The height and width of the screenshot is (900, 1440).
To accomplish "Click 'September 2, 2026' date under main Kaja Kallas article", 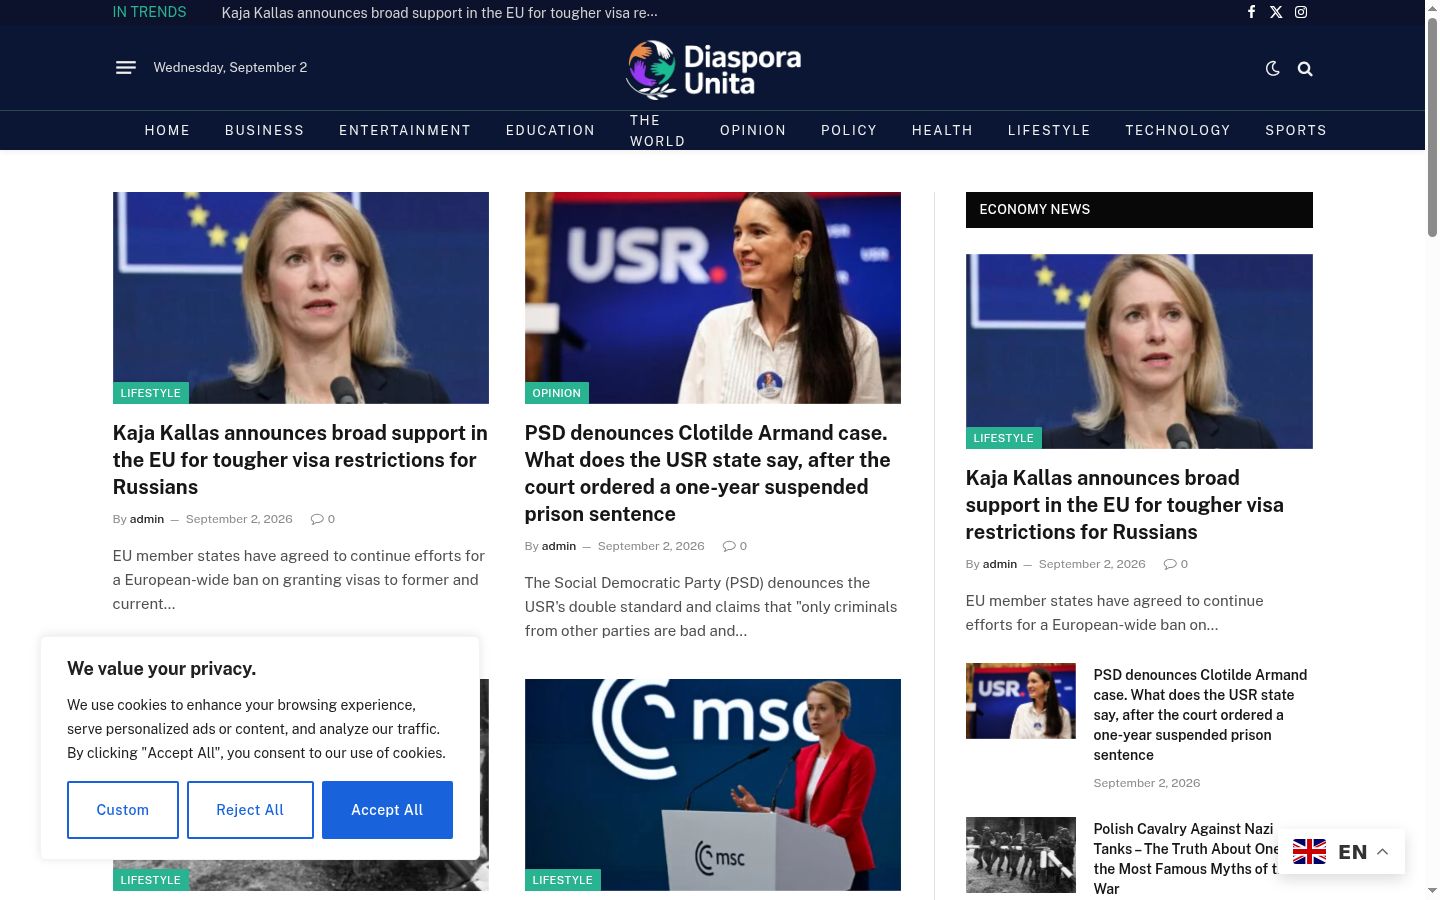I will [x=239, y=519].
